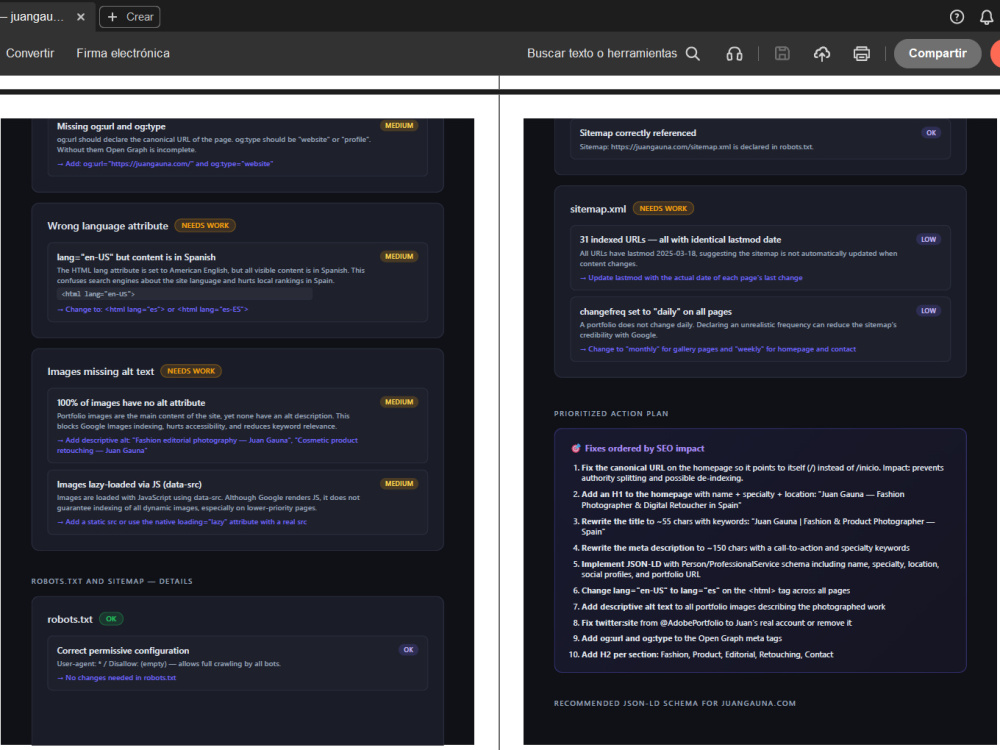Image resolution: width=1000 pixels, height=750 pixels.
Task: Click the 'sitemap.xml' section heading
Action: pyautogui.click(x=598, y=209)
